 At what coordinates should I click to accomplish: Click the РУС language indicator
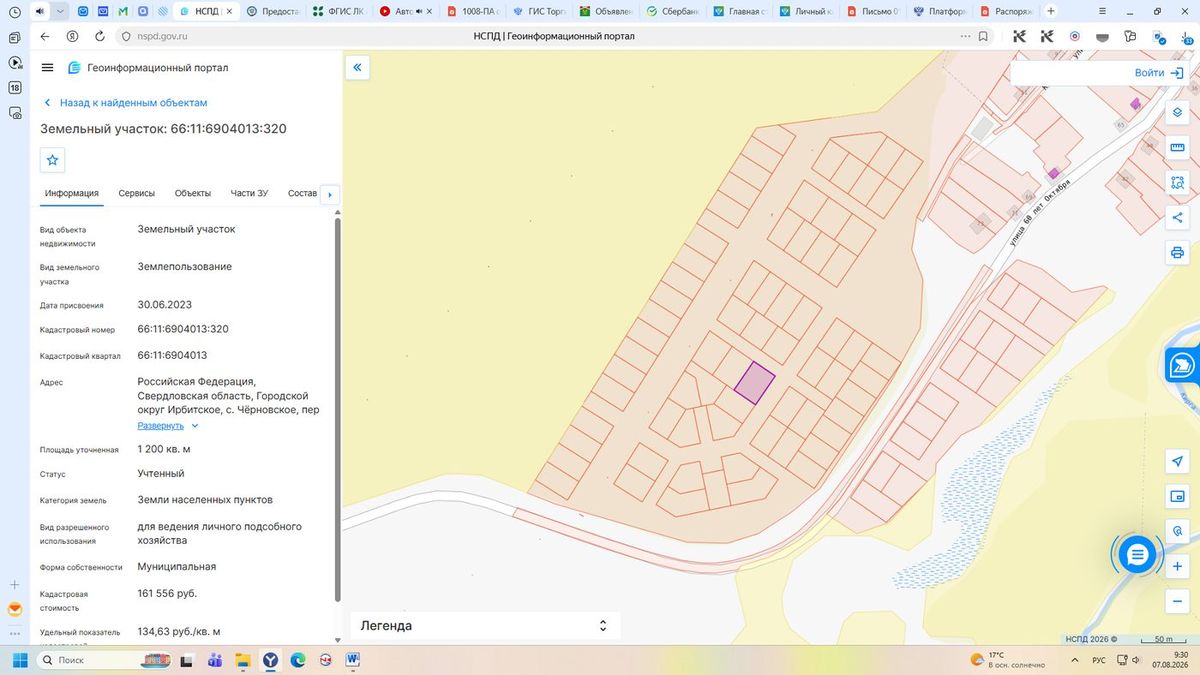1098,660
